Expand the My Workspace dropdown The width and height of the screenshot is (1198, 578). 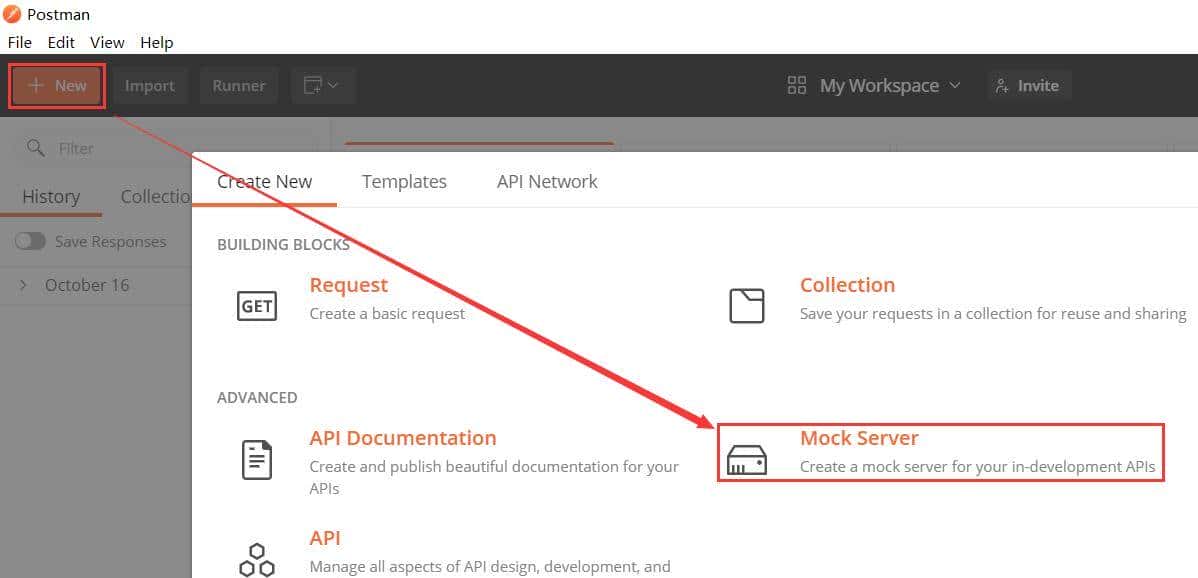(x=889, y=86)
